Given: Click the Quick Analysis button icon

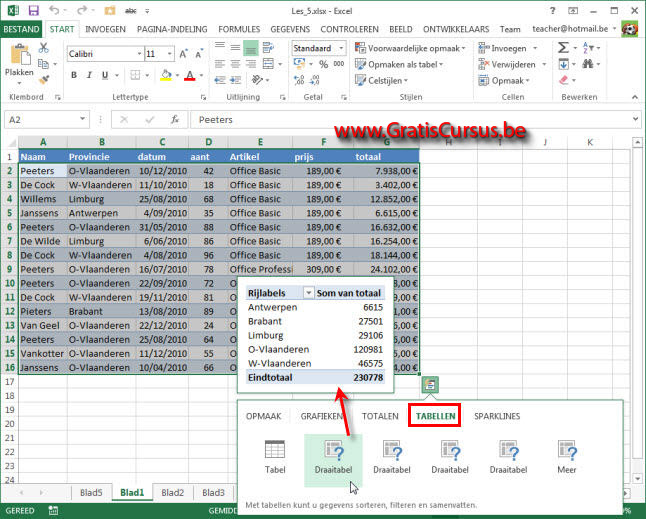Looking at the screenshot, I should (430, 384).
